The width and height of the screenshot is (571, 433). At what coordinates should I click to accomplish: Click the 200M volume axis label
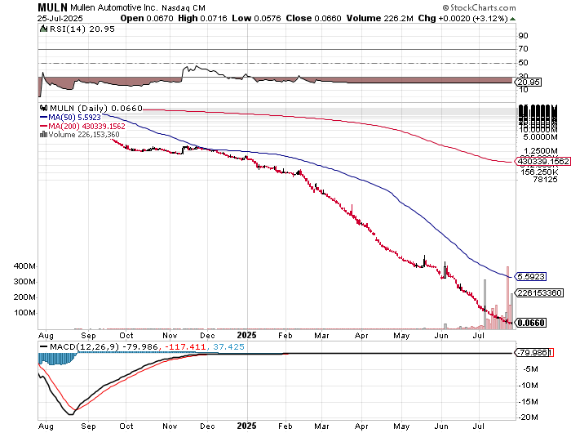click(x=25, y=297)
